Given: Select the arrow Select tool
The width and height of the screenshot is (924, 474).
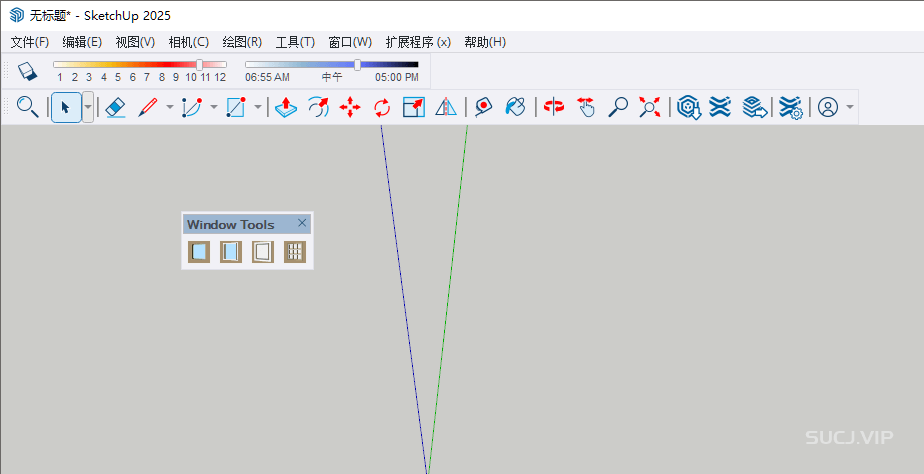Looking at the screenshot, I should 65,107.
